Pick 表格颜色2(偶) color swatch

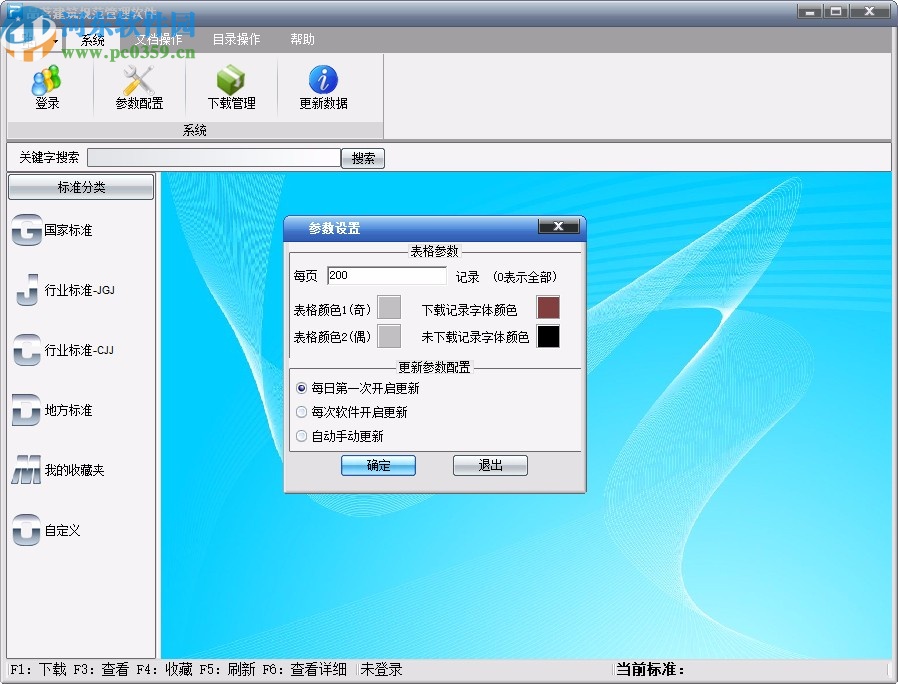coord(389,336)
